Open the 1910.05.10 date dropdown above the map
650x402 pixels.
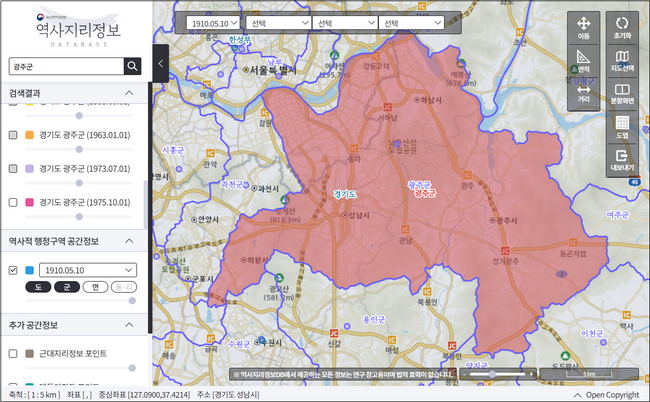point(213,21)
